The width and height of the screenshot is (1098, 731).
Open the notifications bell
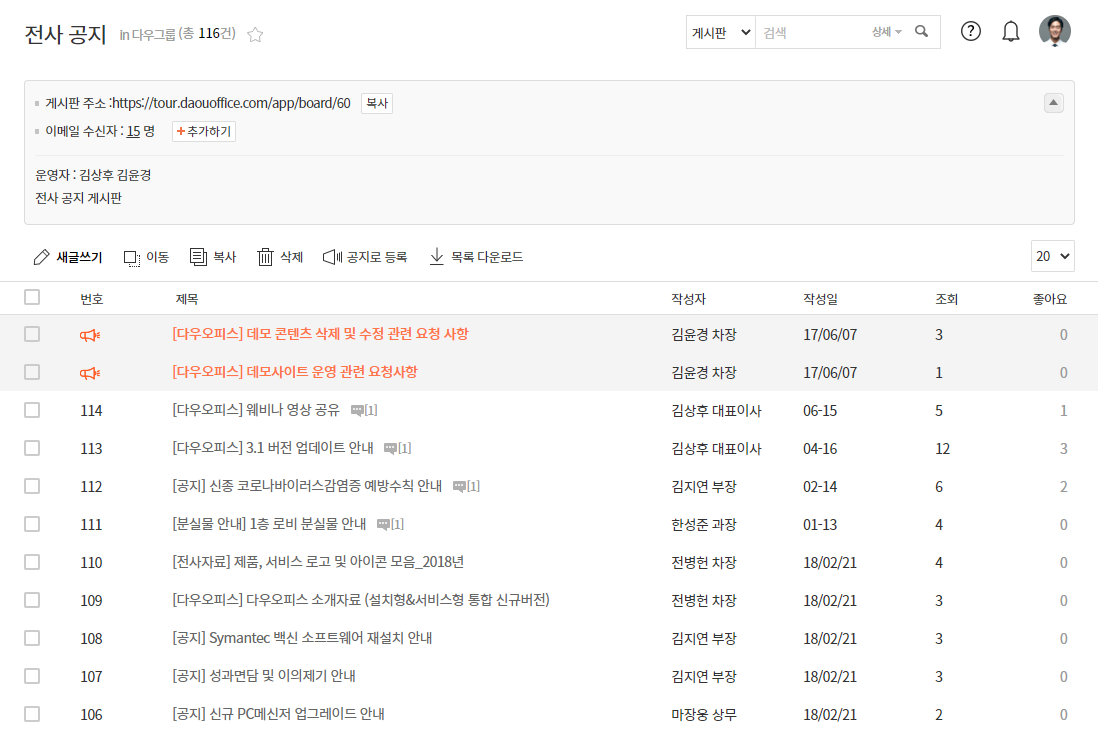(1011, 31)
